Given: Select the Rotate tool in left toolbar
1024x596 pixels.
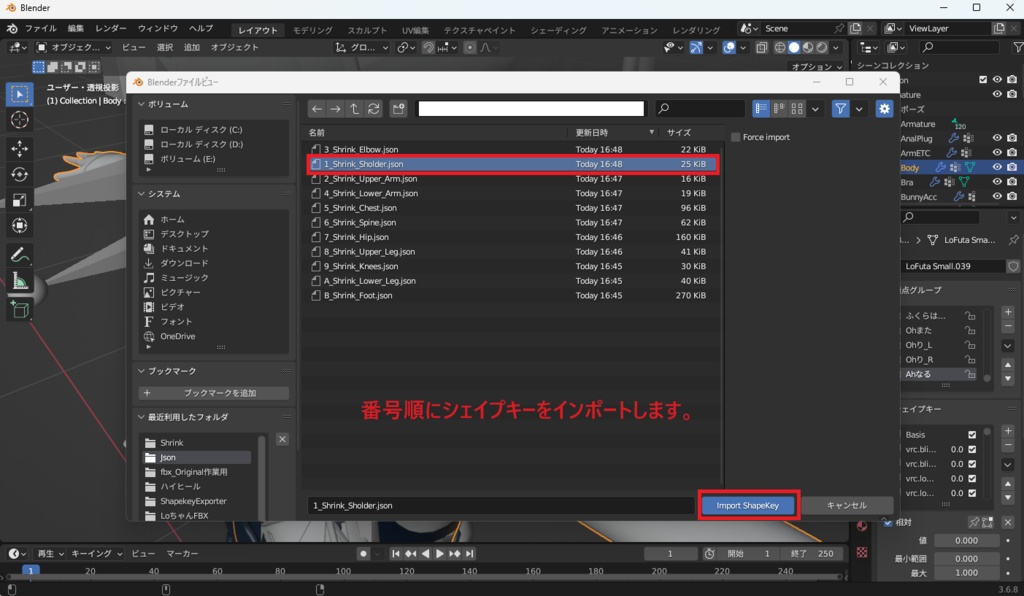Looking at the screenshot, I should click(20, 174).
